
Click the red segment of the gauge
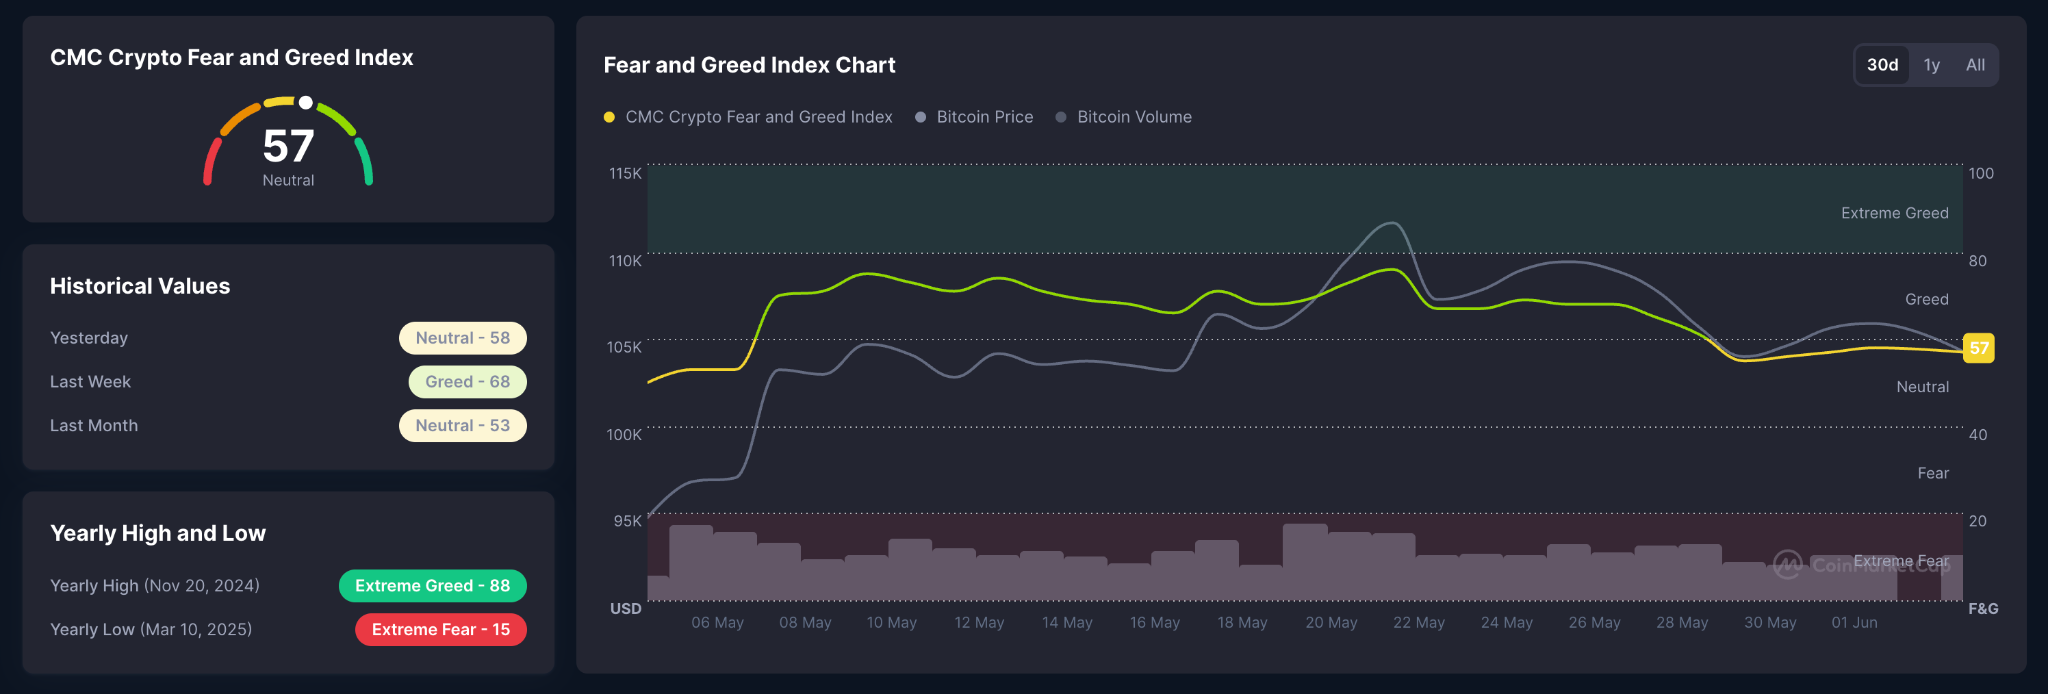point(211,161)
